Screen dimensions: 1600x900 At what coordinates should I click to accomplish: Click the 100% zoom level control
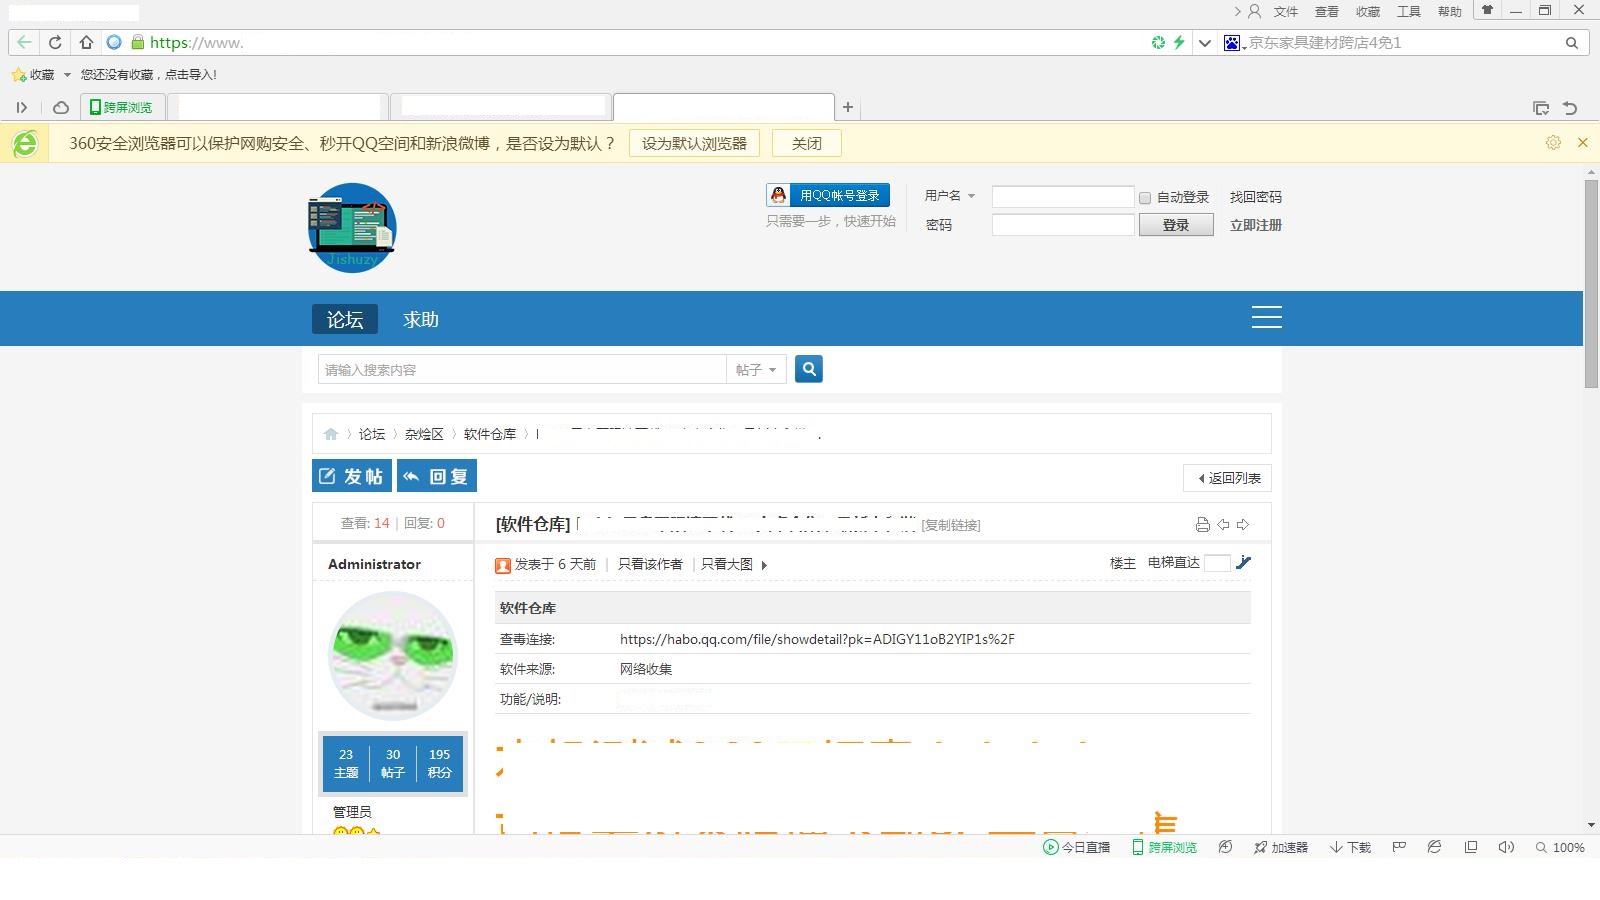(1561, 847)
